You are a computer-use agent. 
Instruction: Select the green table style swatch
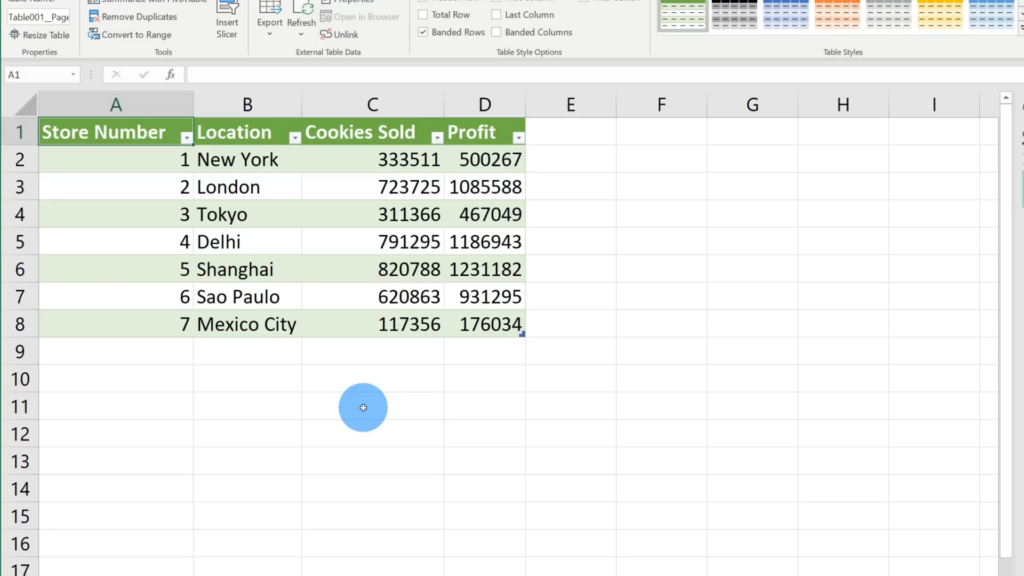684,15
